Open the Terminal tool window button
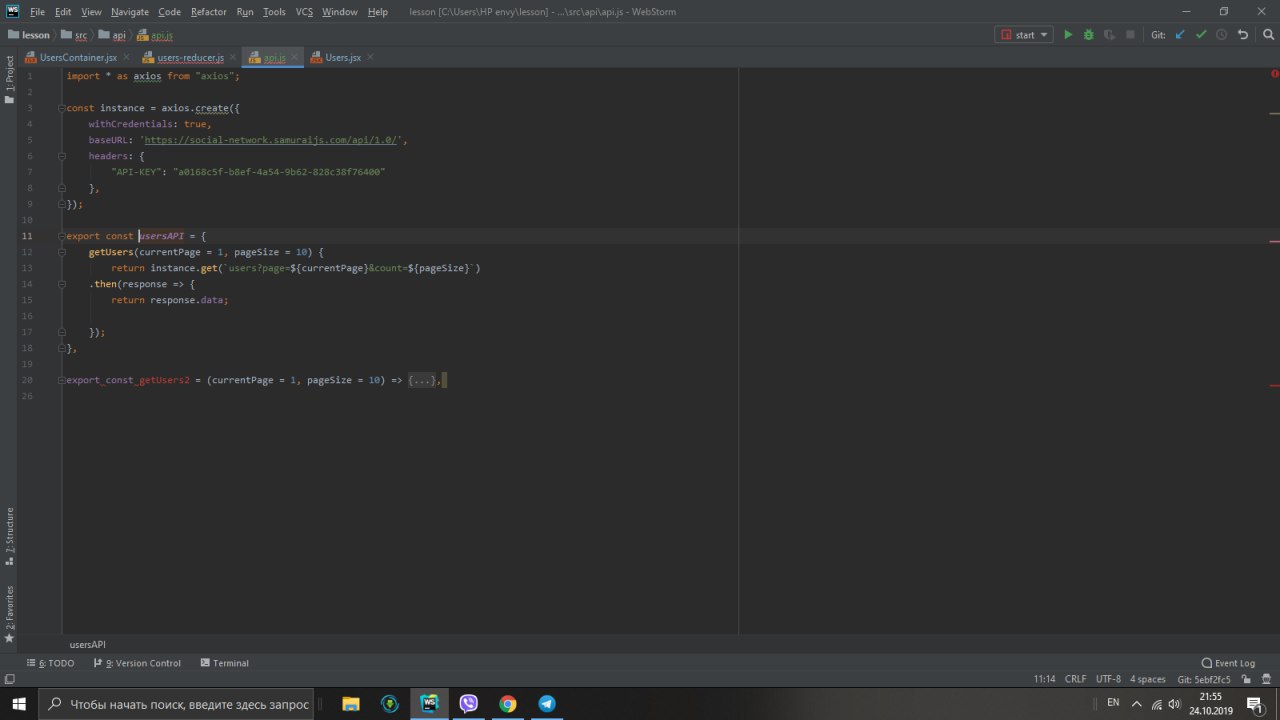The height and width of the screenshot is (720, 1280). 224,663
